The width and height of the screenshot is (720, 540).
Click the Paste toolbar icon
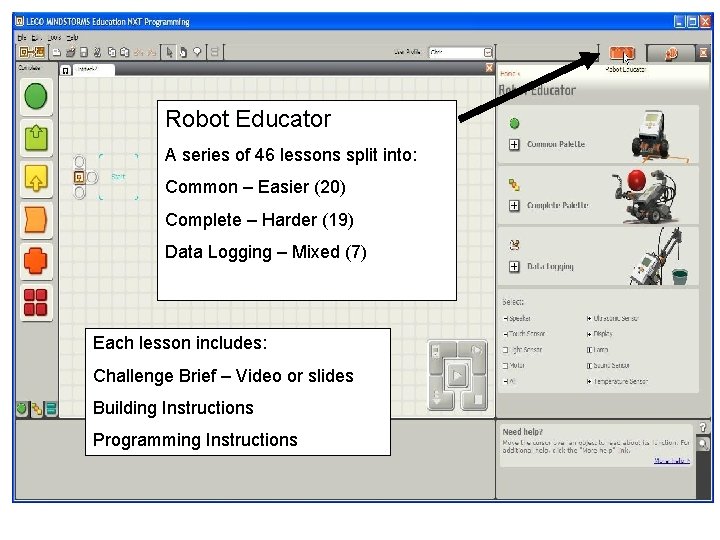(124, 52)
